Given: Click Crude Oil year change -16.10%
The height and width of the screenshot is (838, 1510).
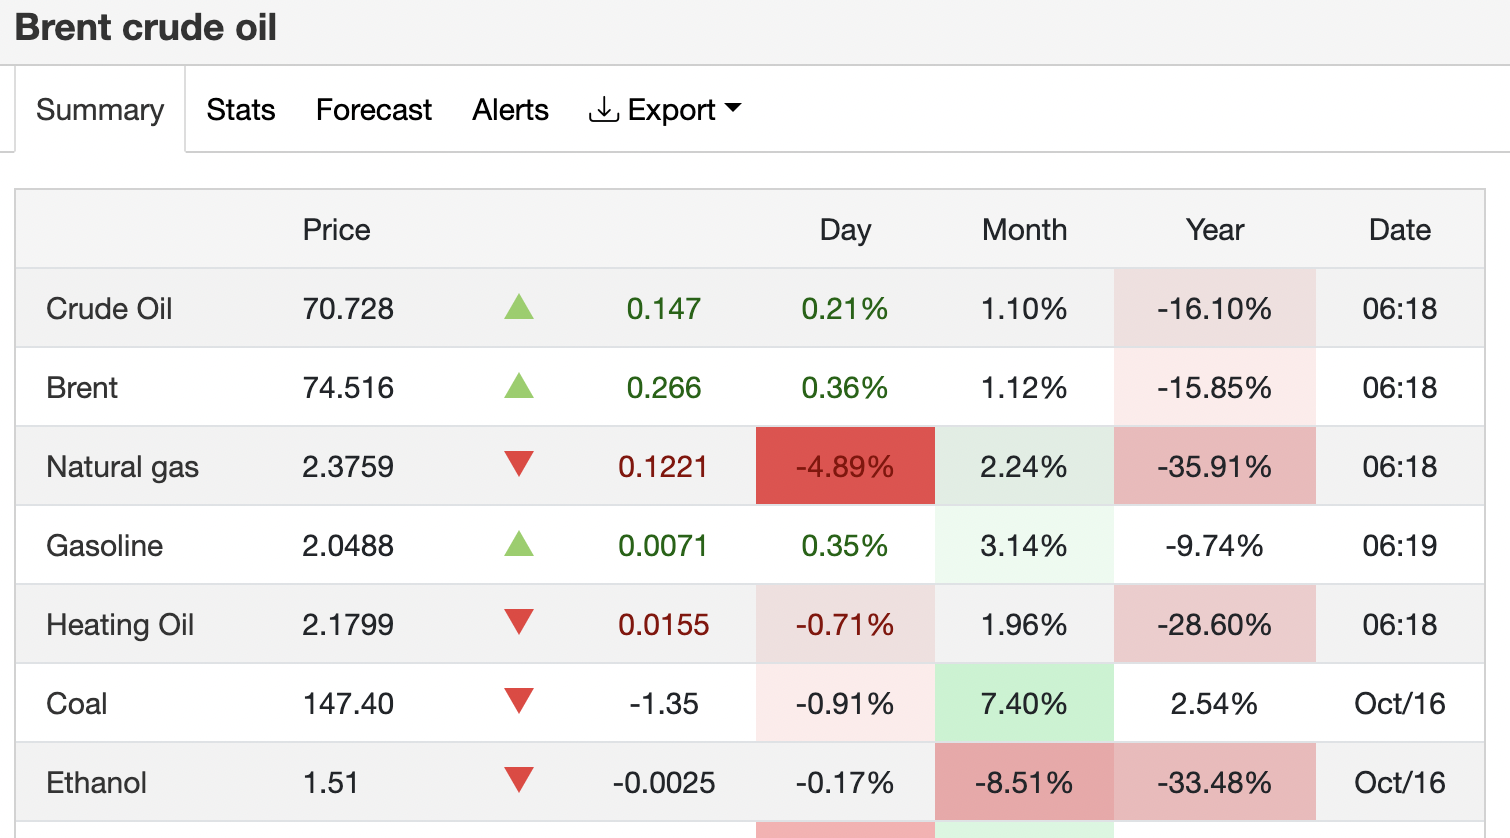Looking at the screenshot, I should [1214, 308].
